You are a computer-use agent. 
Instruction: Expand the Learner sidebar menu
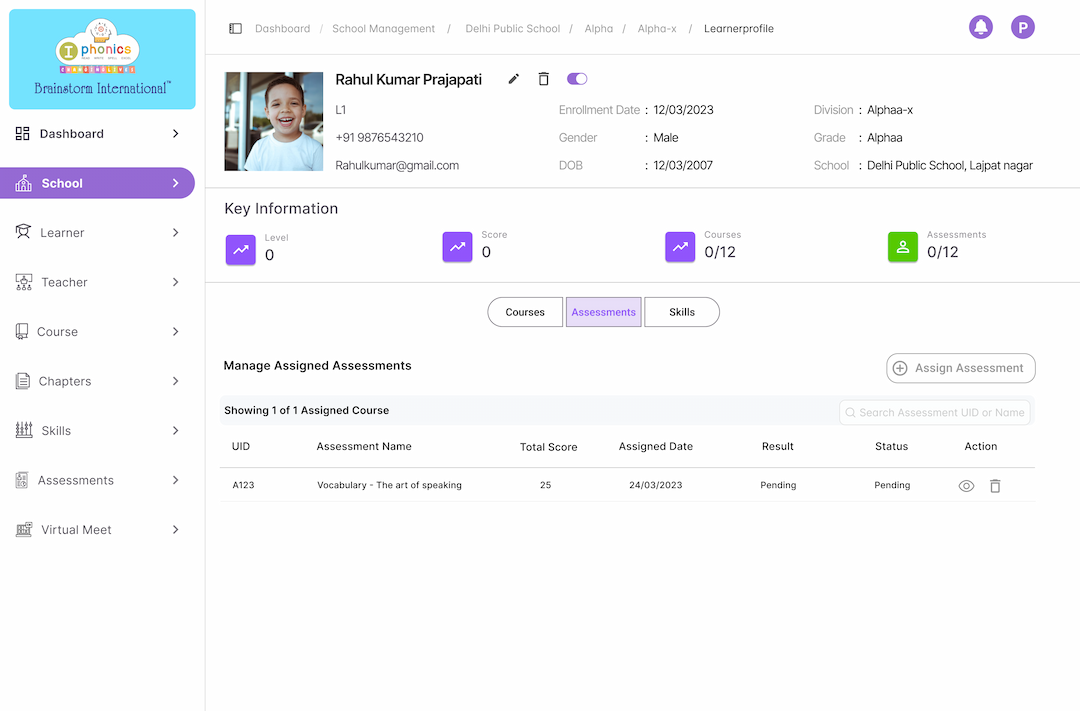pyautogui.click(x=97, y=233)
